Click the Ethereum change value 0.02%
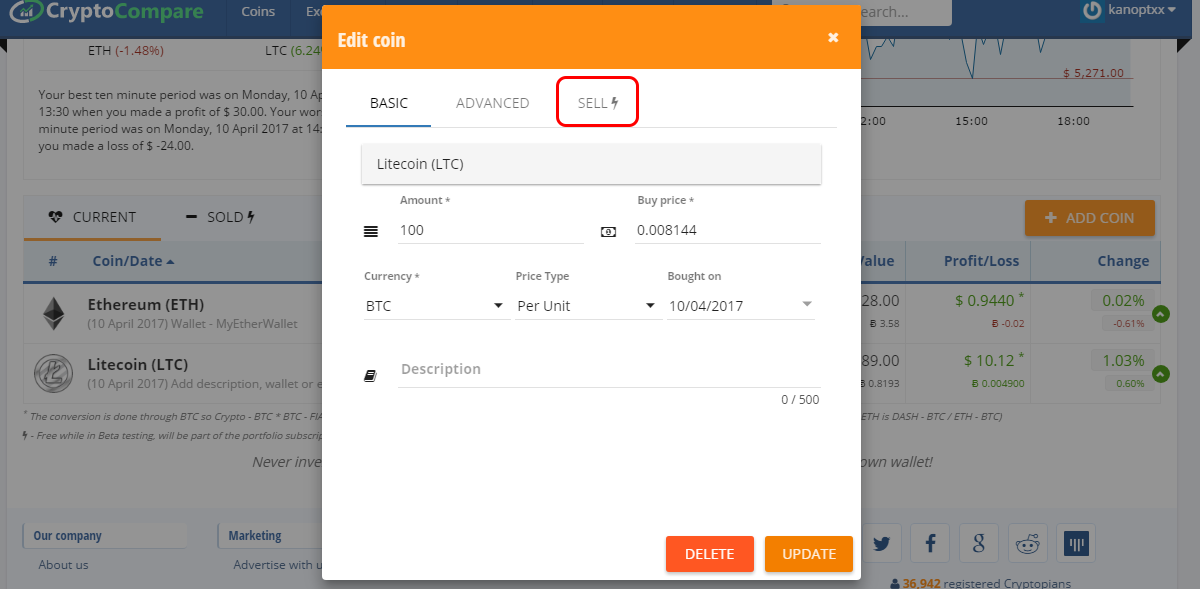 tap(1123, 301)
